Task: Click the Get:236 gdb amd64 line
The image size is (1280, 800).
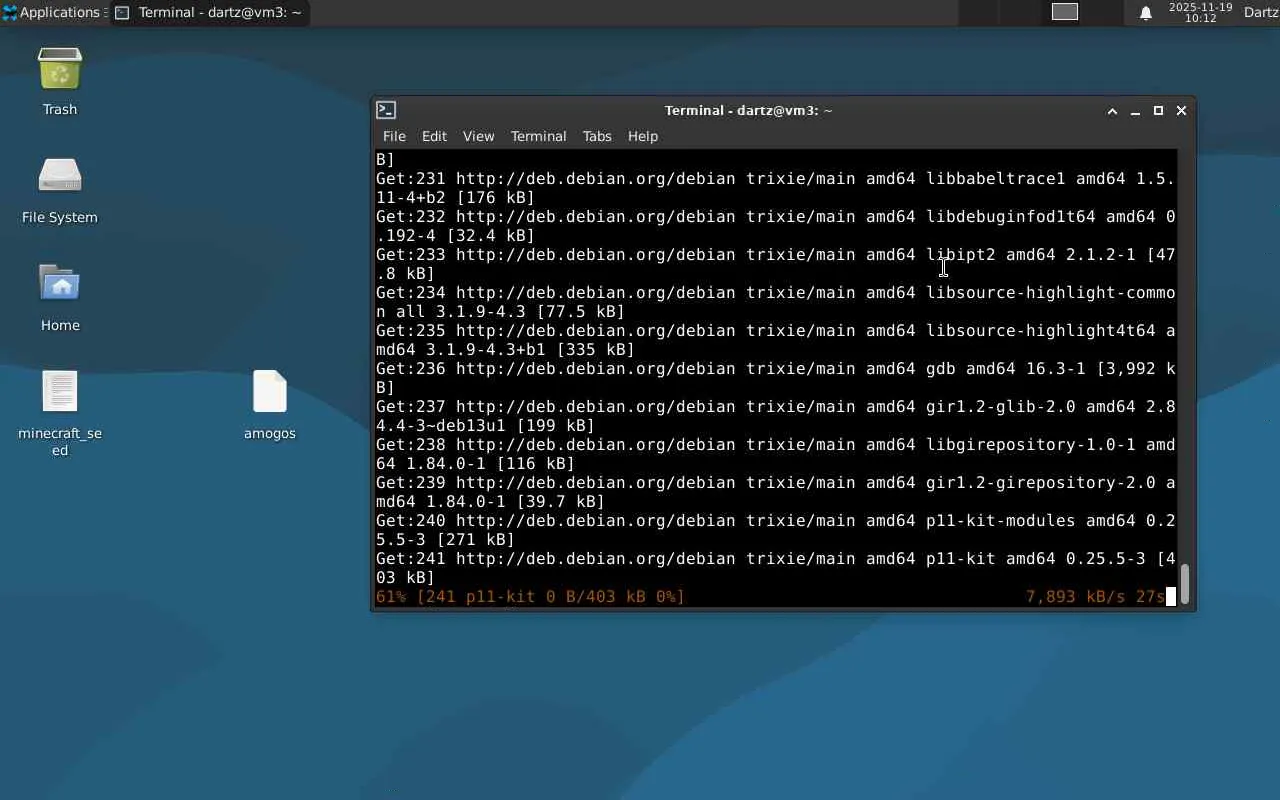Action: click(775, 378)
